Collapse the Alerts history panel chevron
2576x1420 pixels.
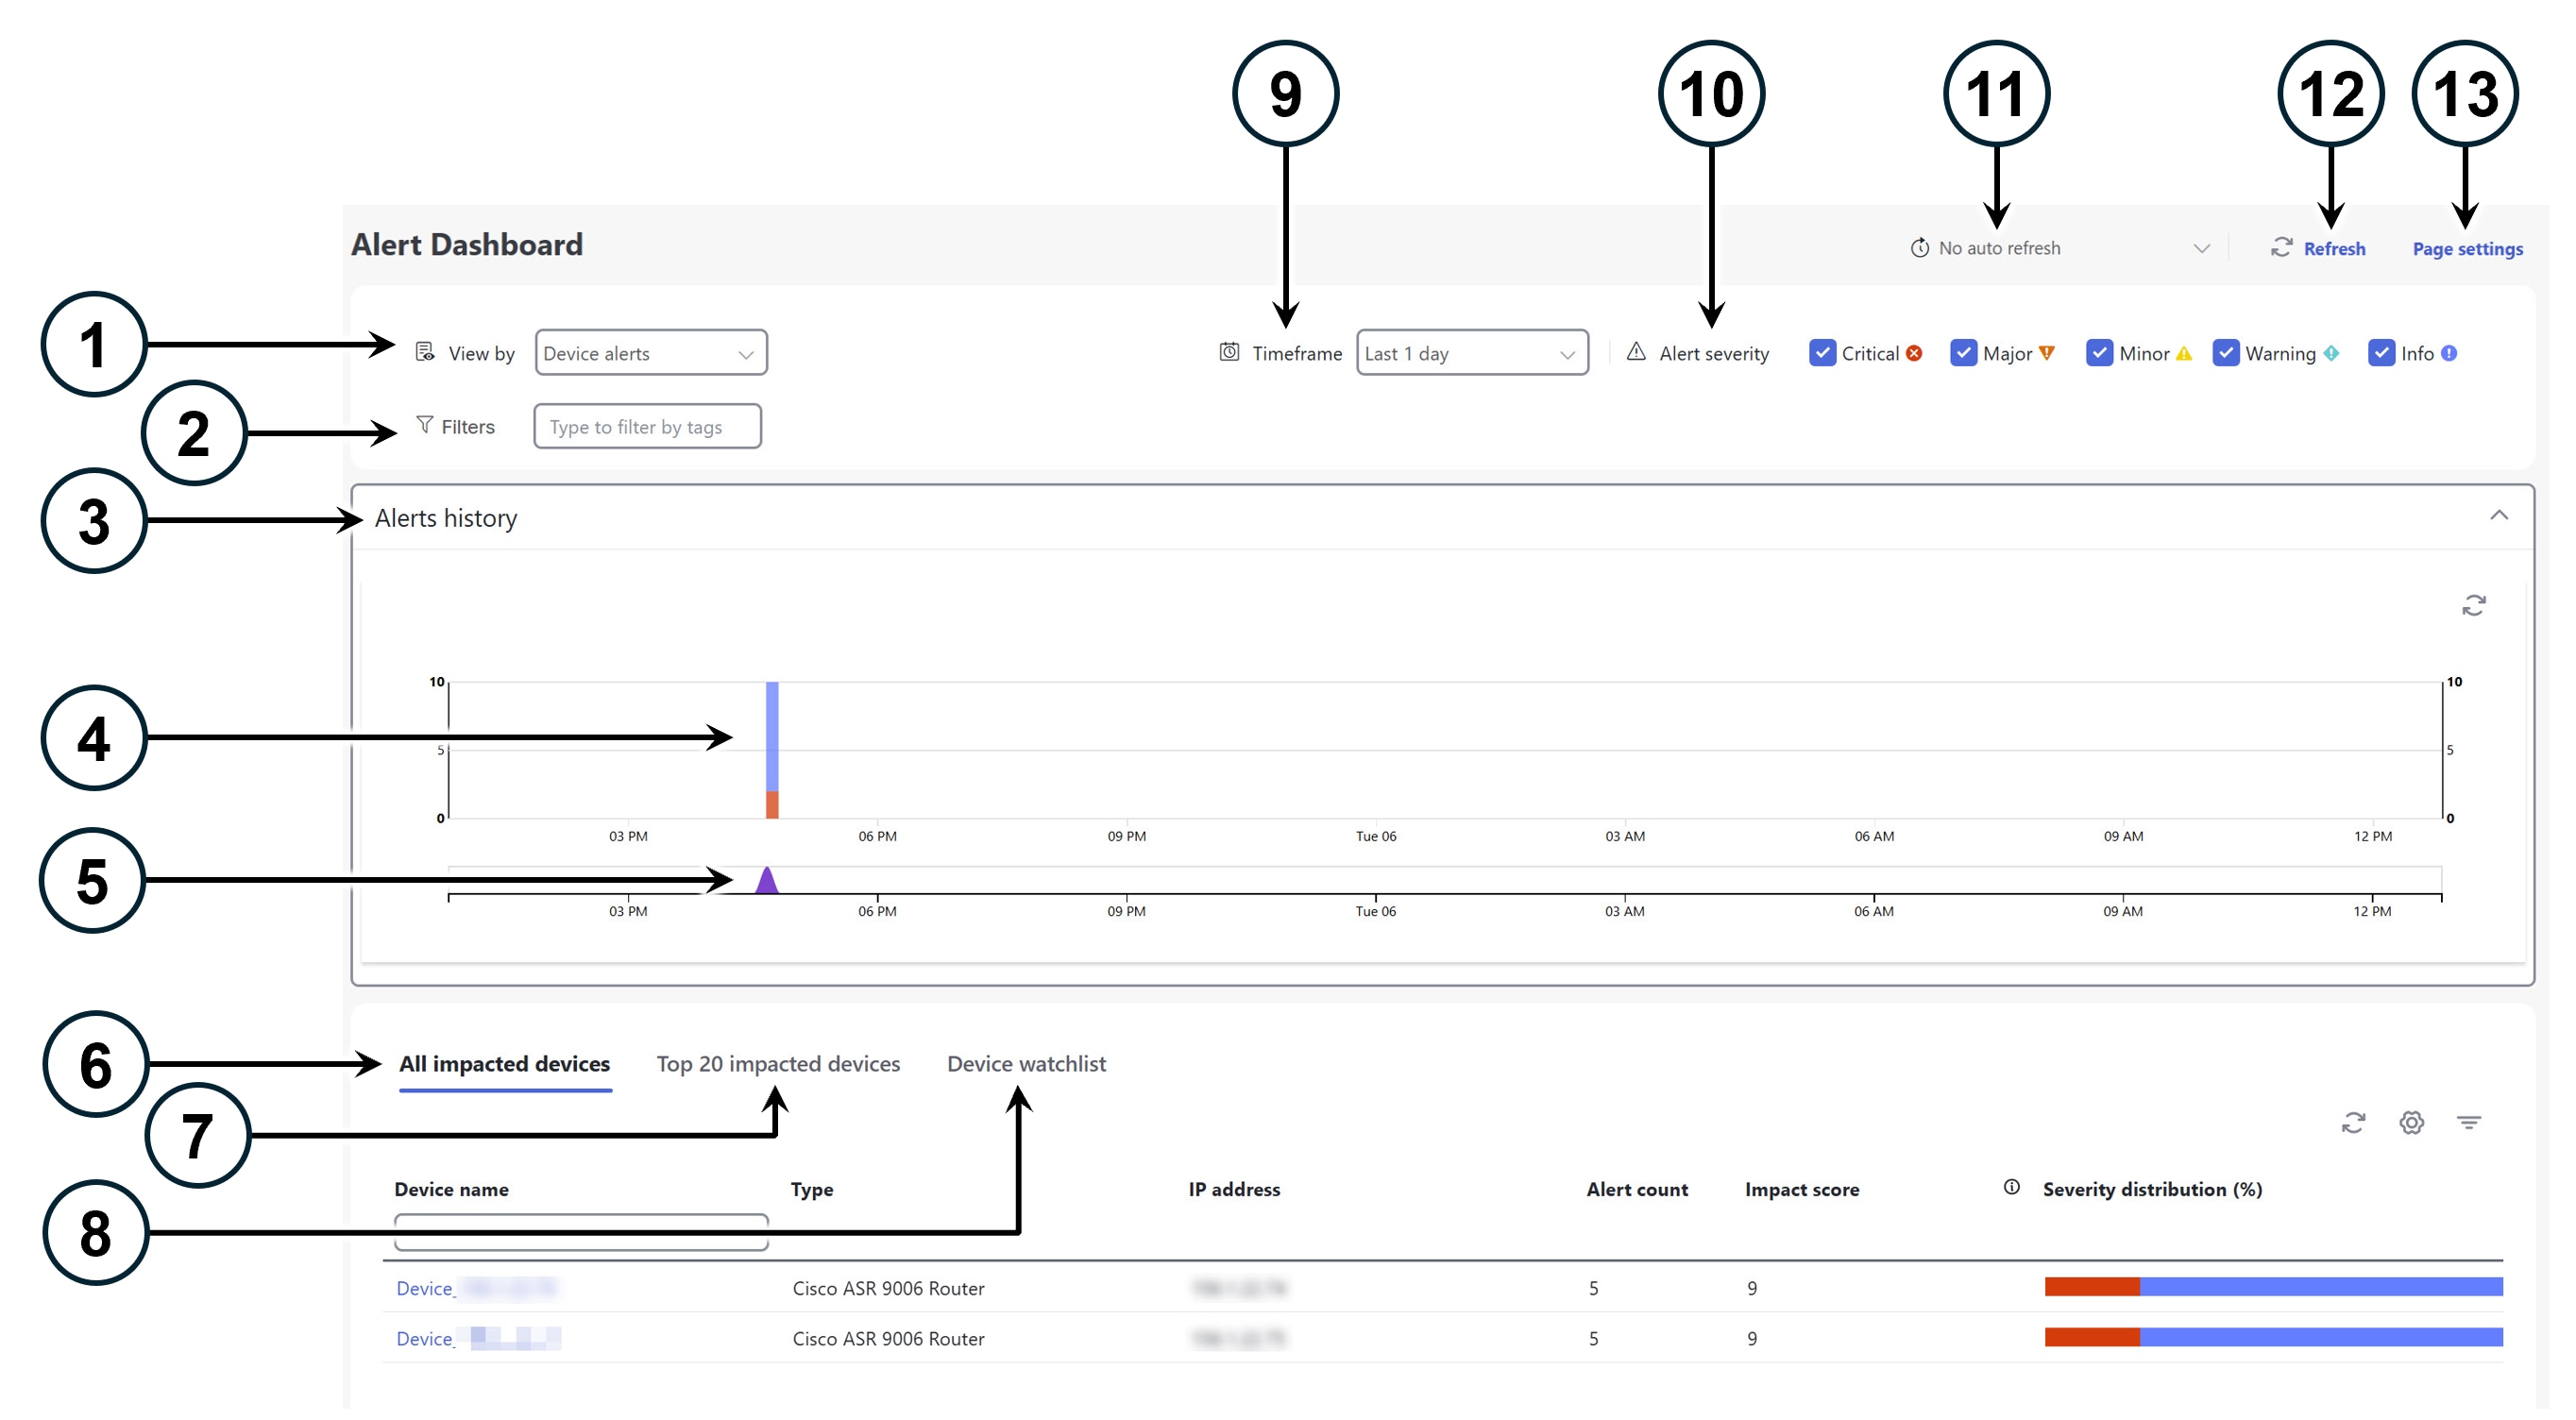[x=2498, y=516]
